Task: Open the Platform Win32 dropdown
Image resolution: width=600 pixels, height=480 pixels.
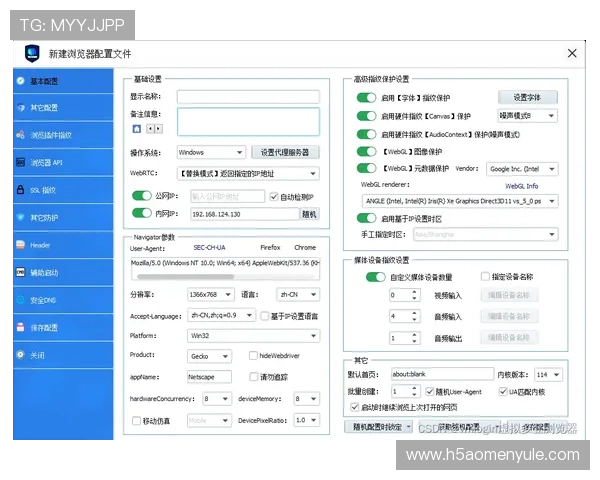Action: [x=253, y=336]
